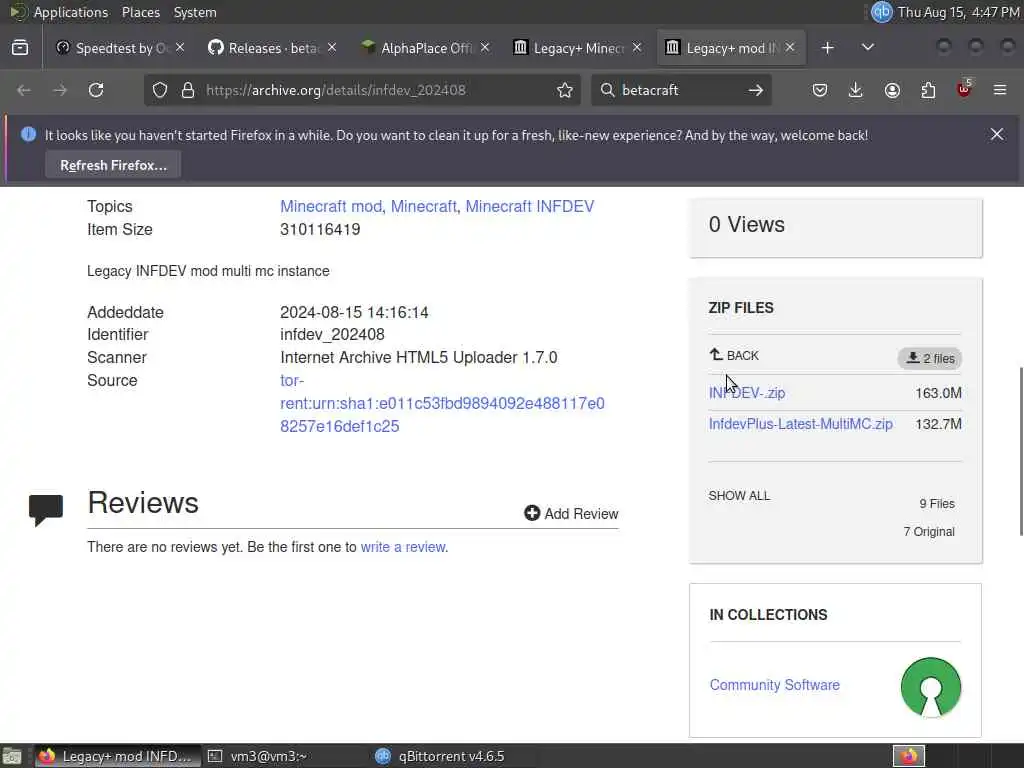Click Firefox icon in bottom-right workspace switcher
Screen dimensions: 1024x768
(x=908, y=756)
